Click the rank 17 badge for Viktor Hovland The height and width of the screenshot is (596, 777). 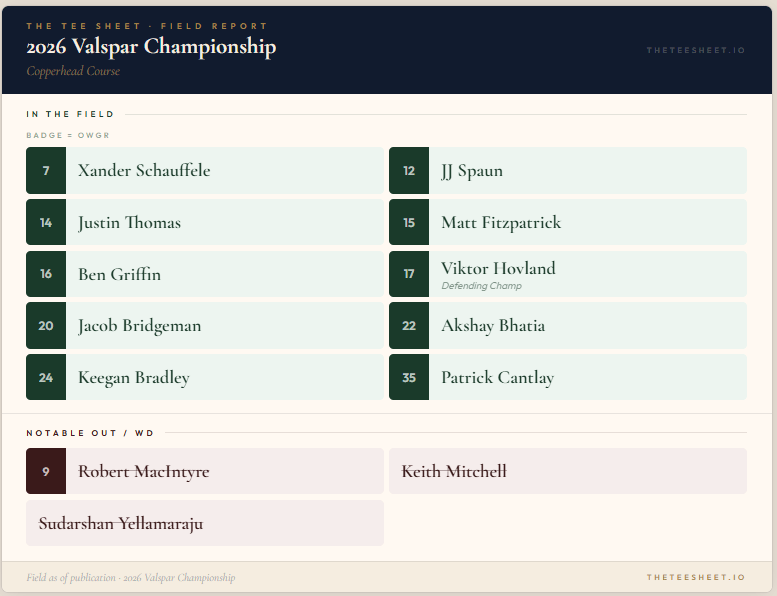coord(409,274)
